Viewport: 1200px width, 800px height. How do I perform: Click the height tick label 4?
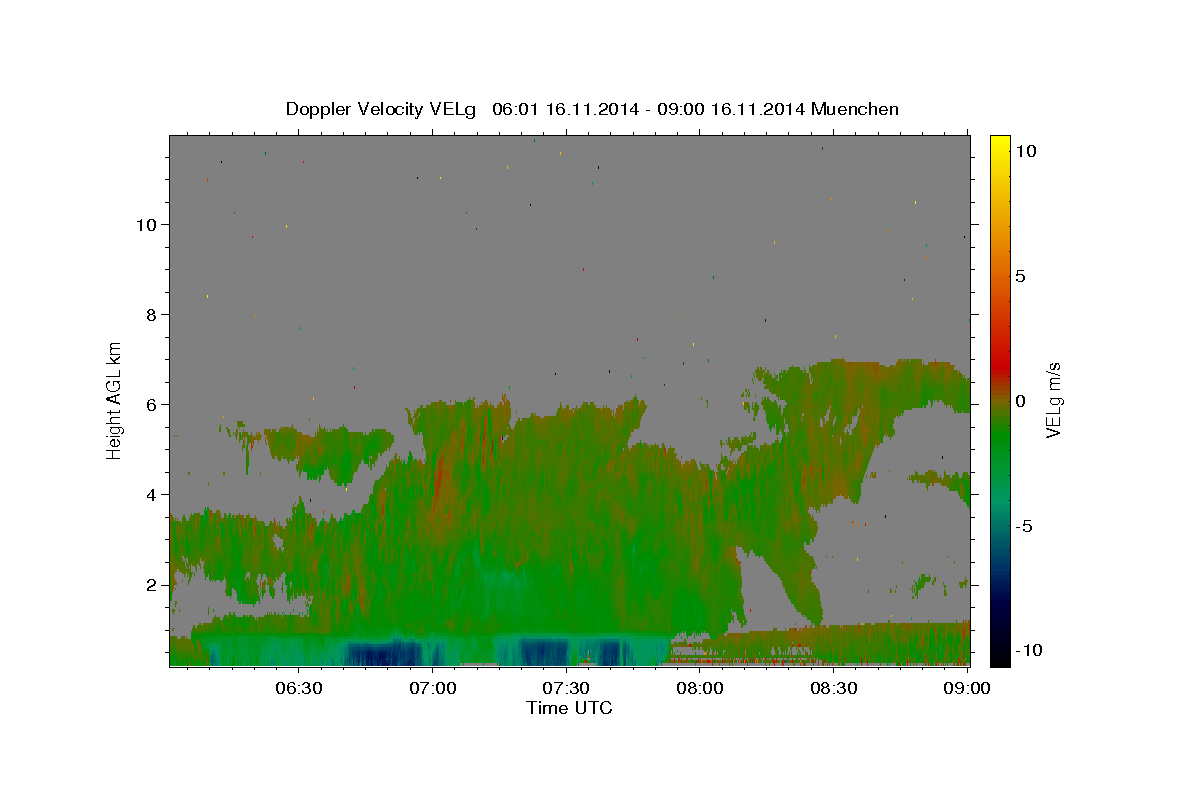pyautogui.click(x=153, y=495)
